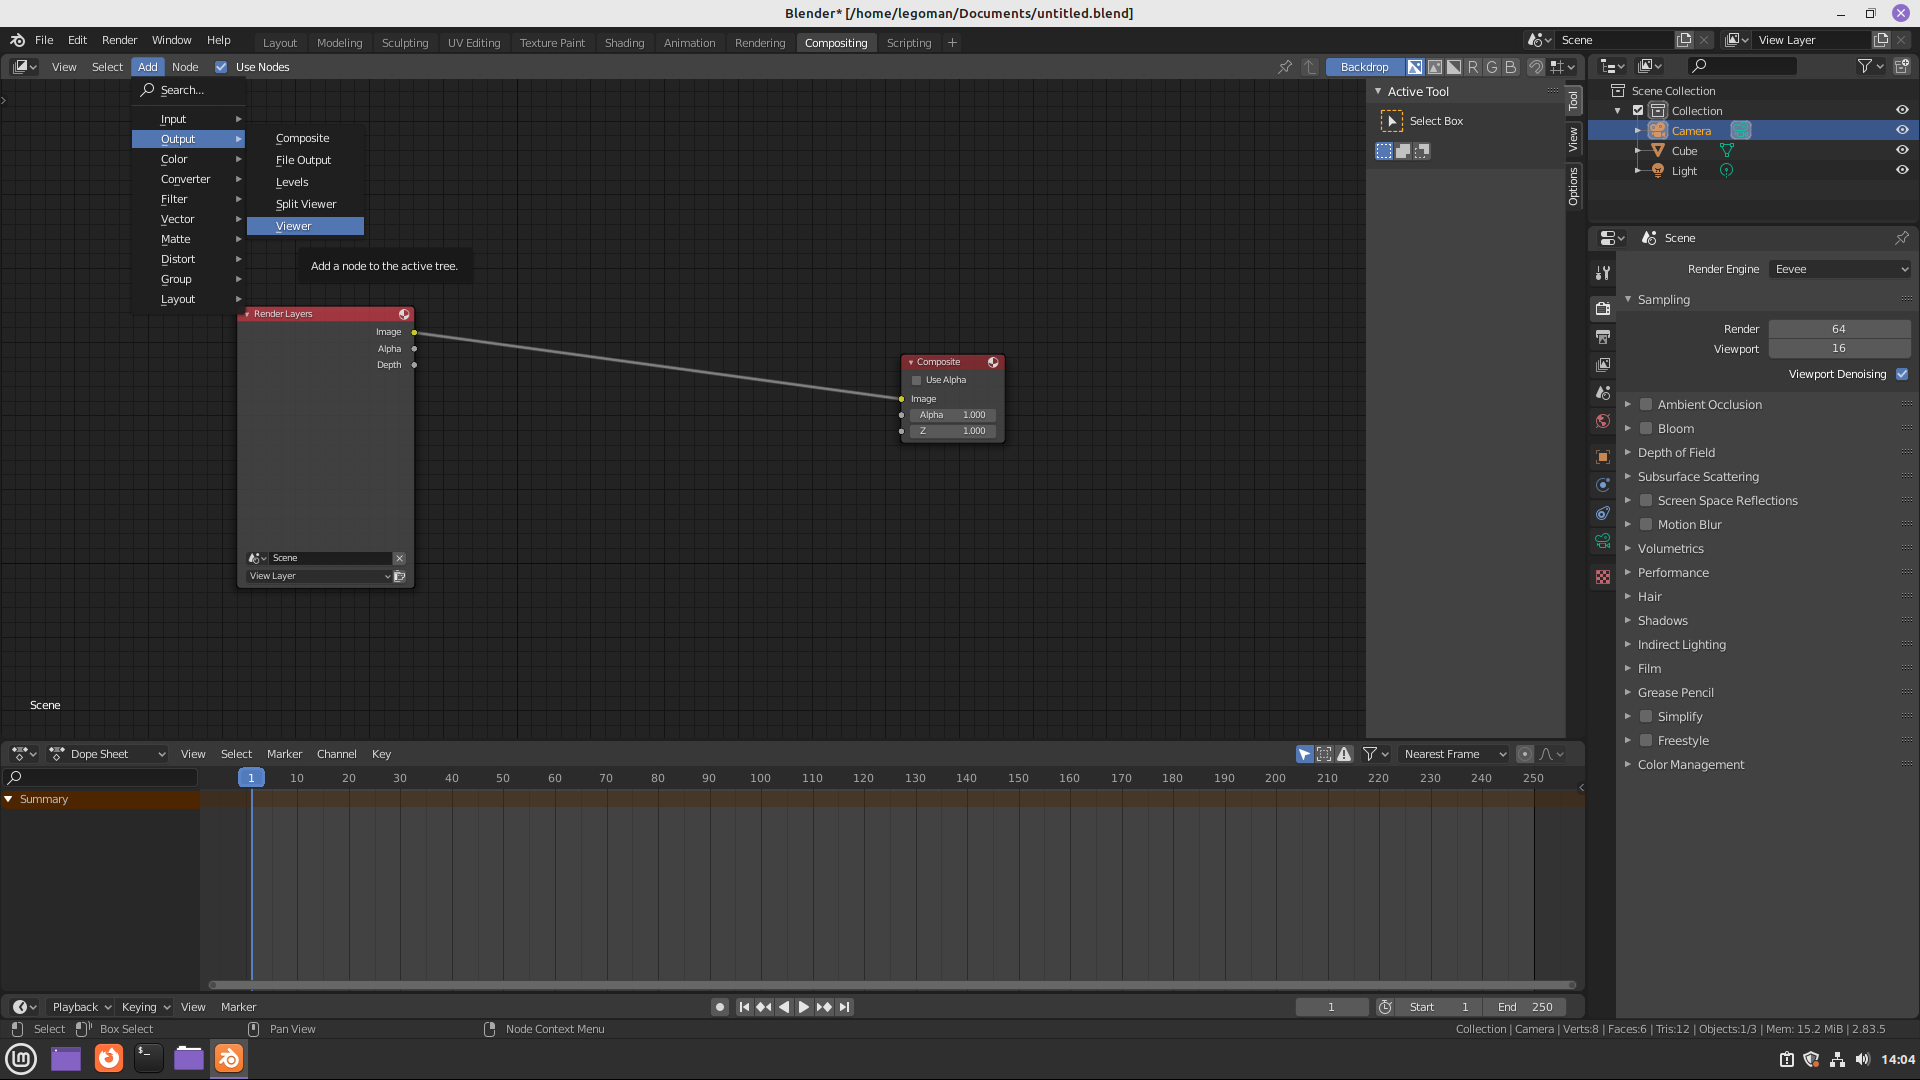Image resolution: width=1920 pixels, height=1080 pixels.
Task: Open the Nearest Frame snapping dropdown
Action: pyautogui.click(x=1454, y=754)
